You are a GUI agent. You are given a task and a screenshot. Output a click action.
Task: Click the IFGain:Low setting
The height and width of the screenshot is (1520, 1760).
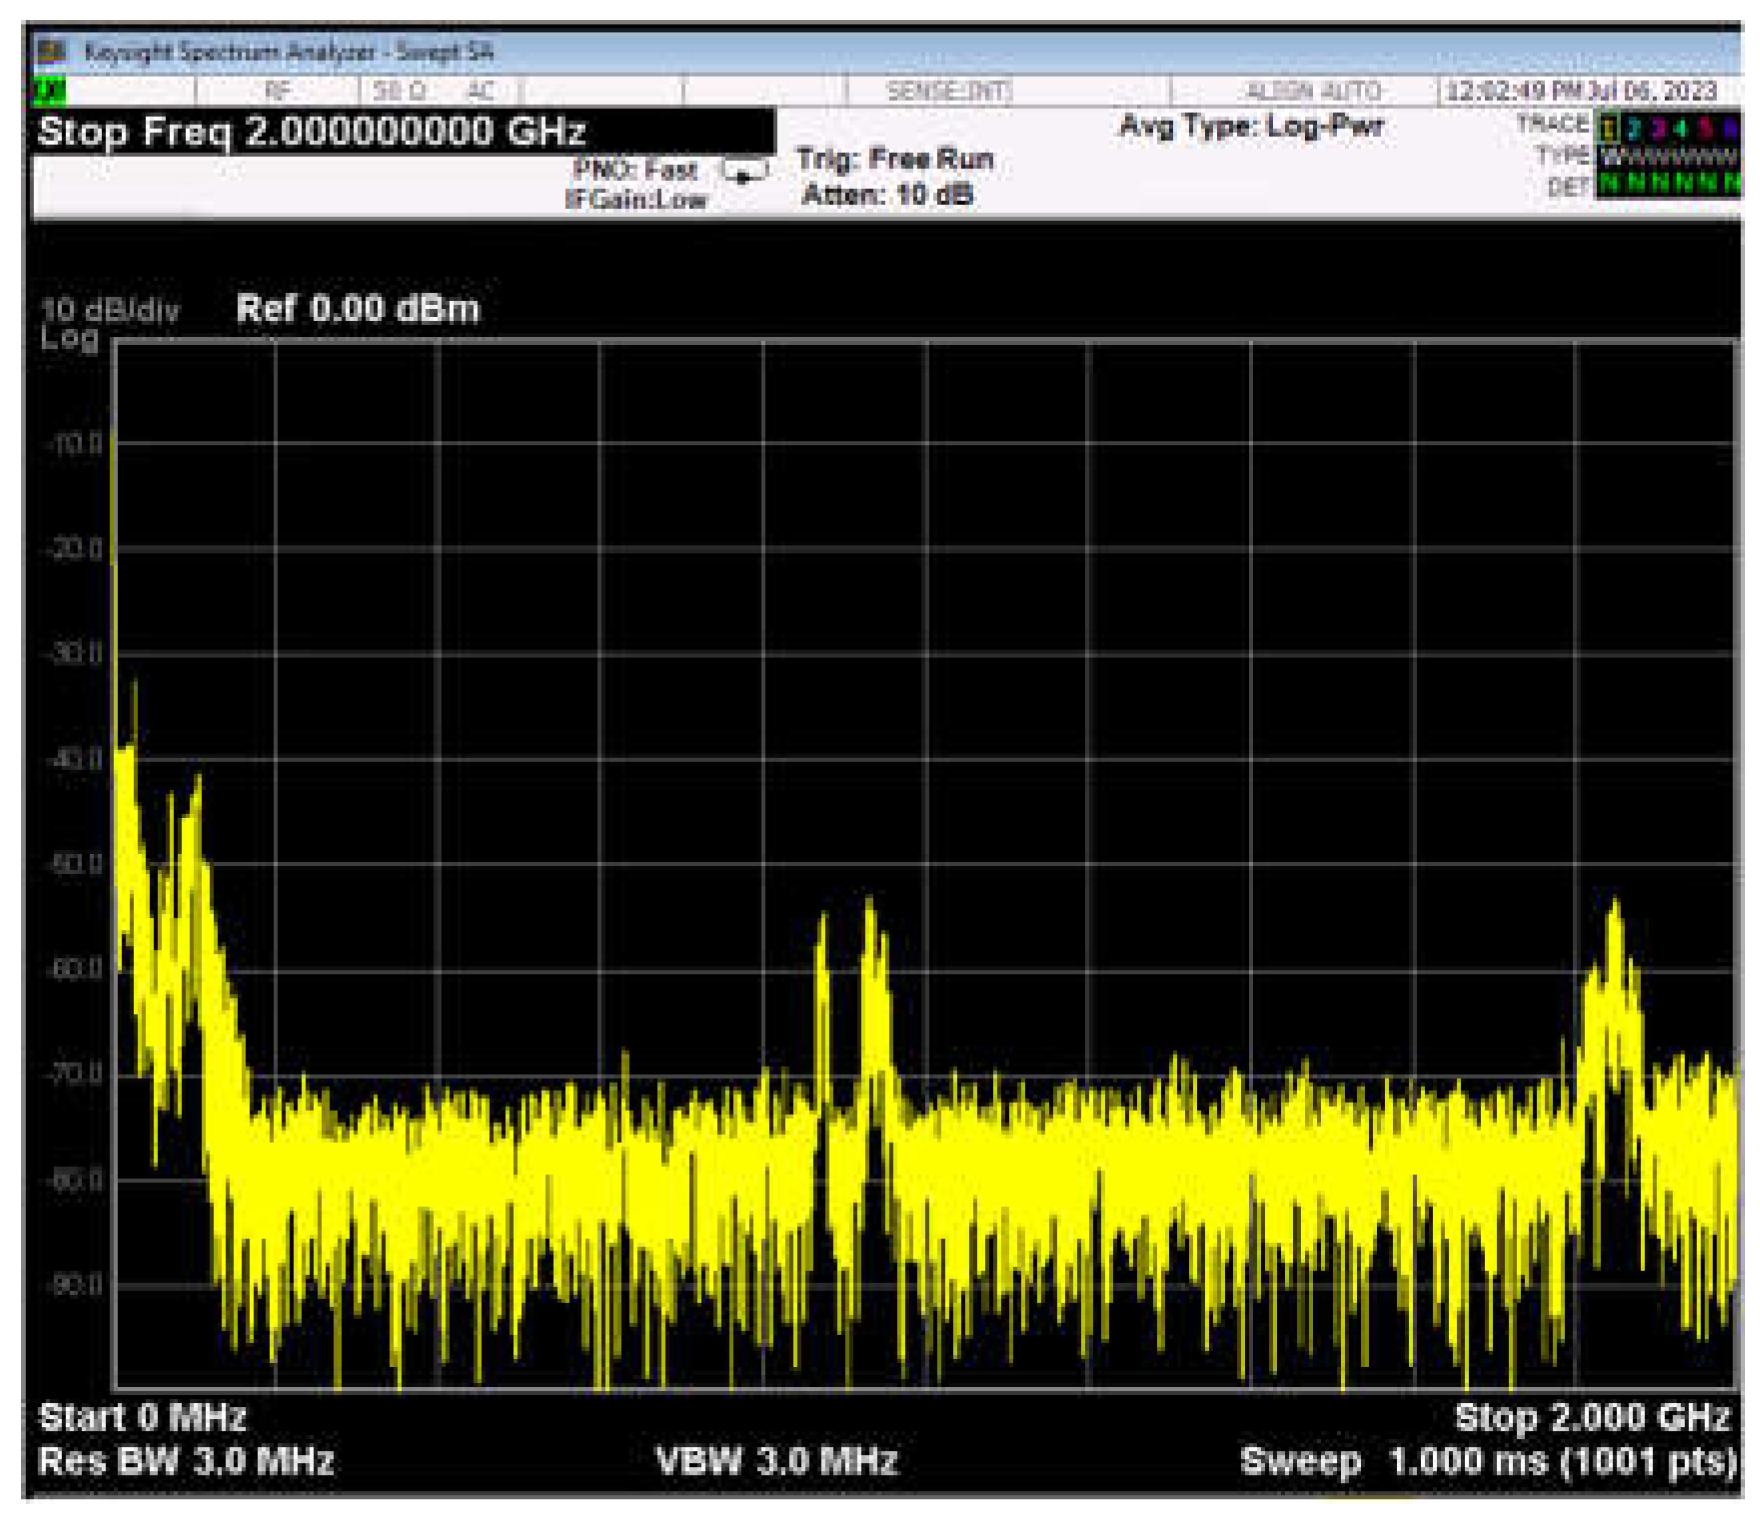[636, 199]
